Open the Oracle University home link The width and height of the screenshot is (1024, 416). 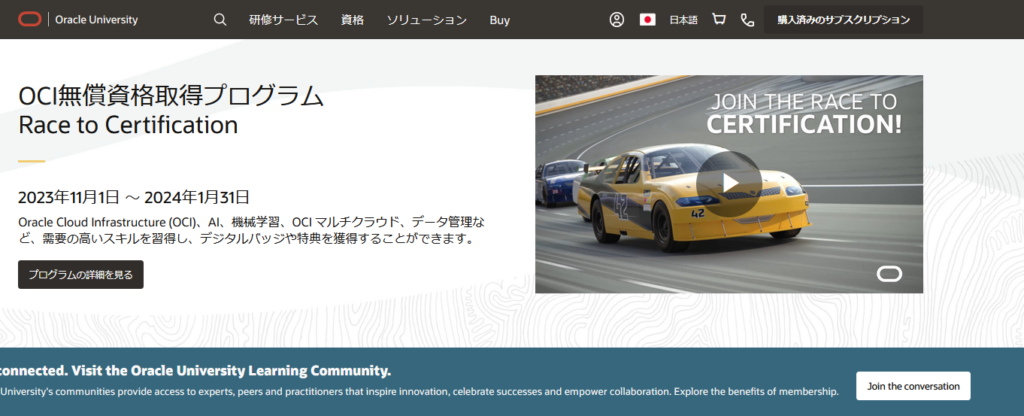tap(96, 20)
